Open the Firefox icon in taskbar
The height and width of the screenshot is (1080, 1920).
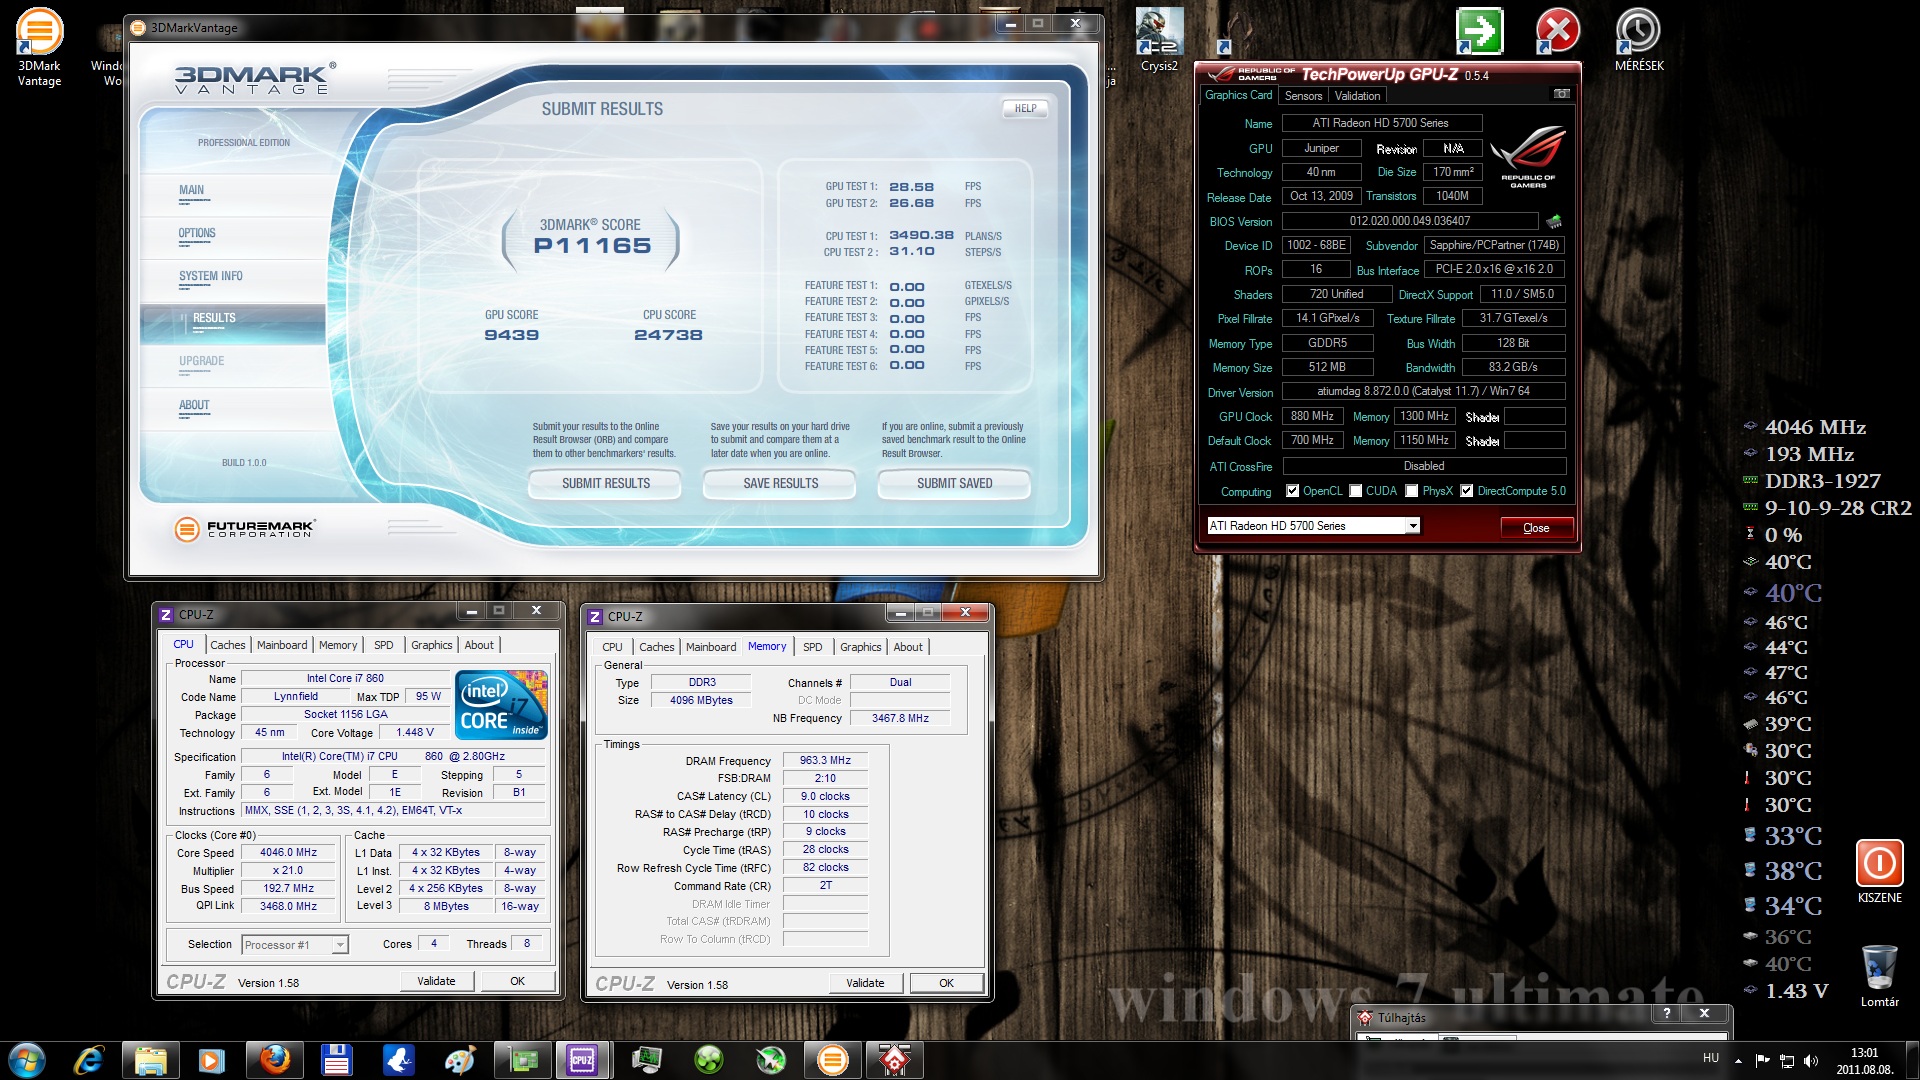[x=274, y=1059]
